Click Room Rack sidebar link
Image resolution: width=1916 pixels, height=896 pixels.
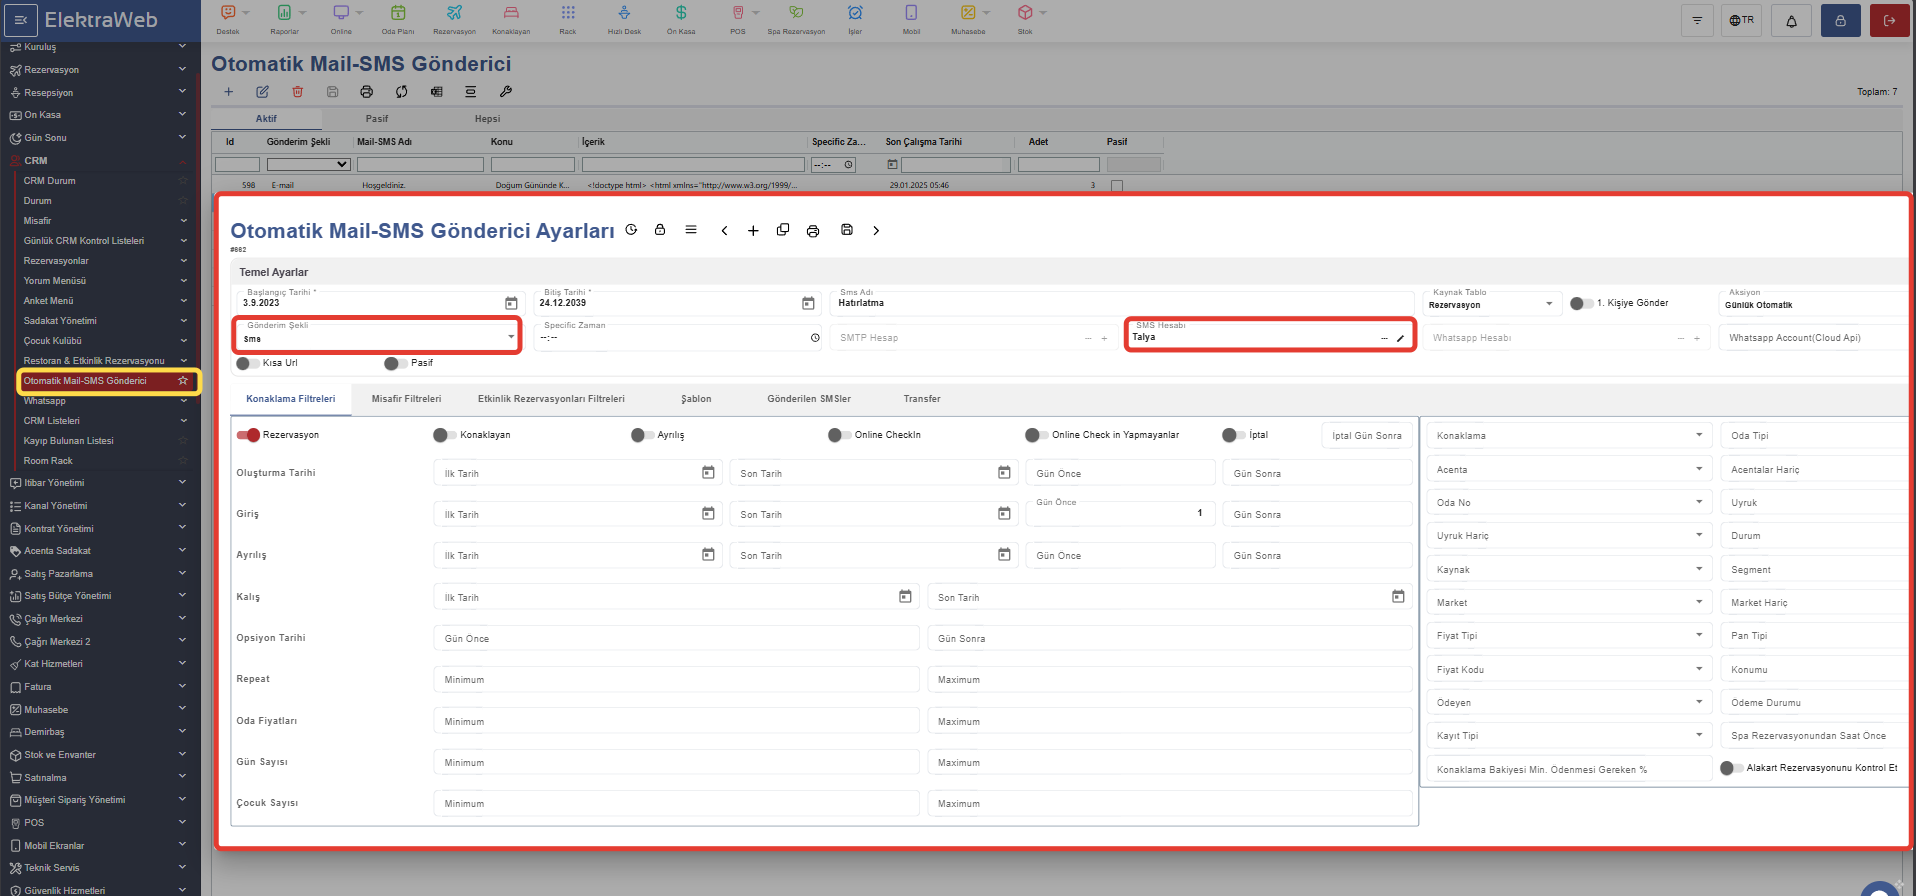[x=48, y=461]
